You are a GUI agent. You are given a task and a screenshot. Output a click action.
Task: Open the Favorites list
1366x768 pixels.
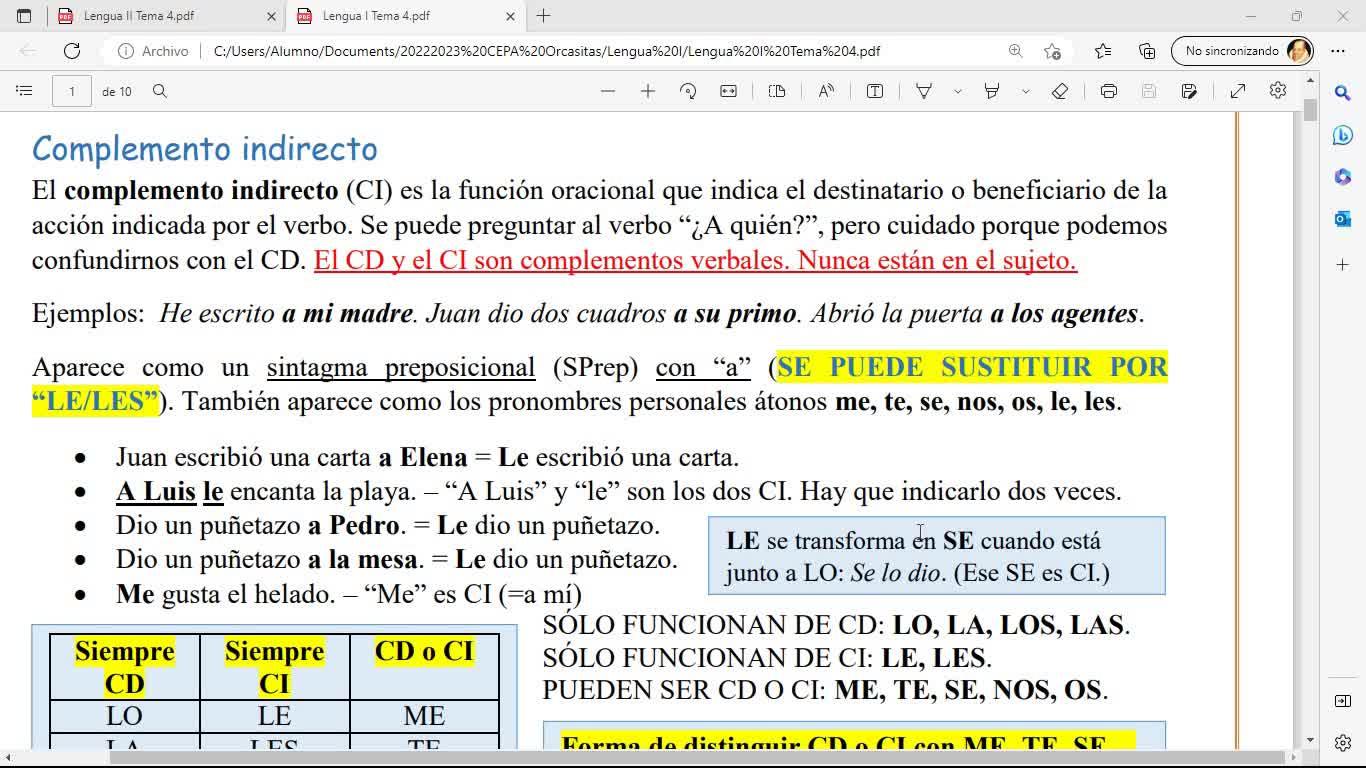(x=1102, y=51)
